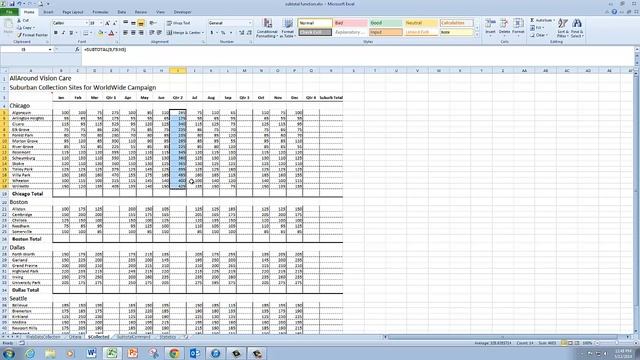Open Conditional Formatting
This screenshot has height=360, width=640.
pyautogui.click(x=267, y=28)
